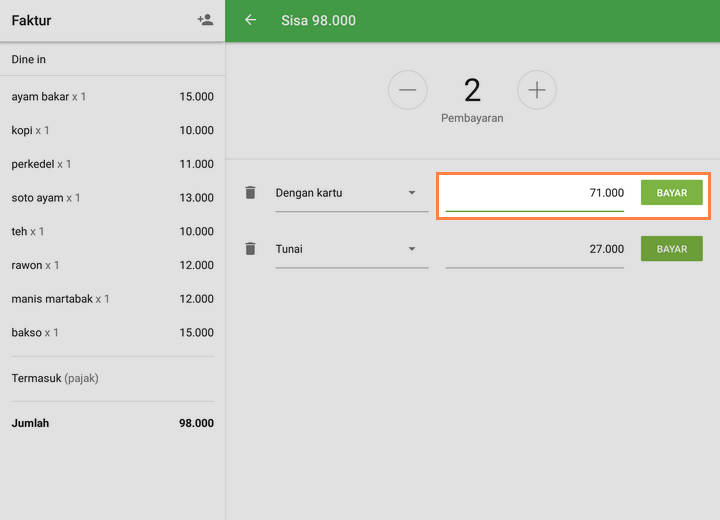
Task: Click the bakso invoice row
Action: tap(112, 333)
